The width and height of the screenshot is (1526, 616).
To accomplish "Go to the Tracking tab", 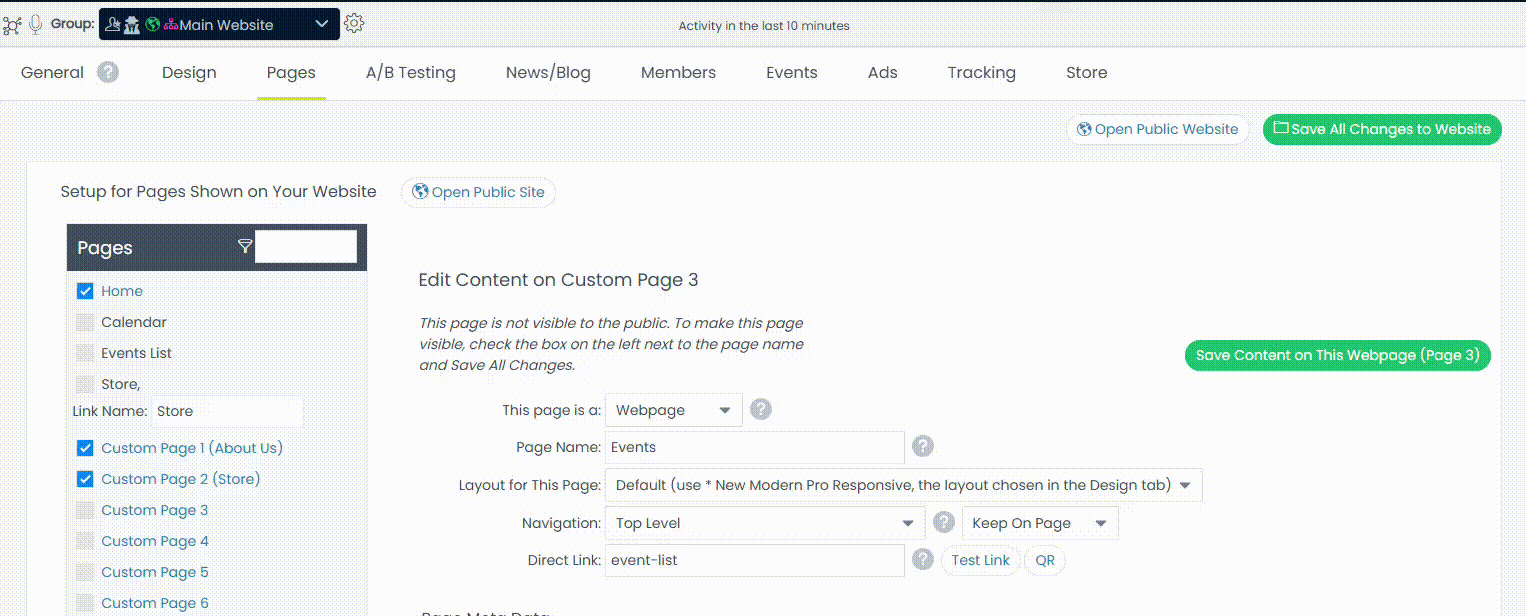I will click(981, 72).
